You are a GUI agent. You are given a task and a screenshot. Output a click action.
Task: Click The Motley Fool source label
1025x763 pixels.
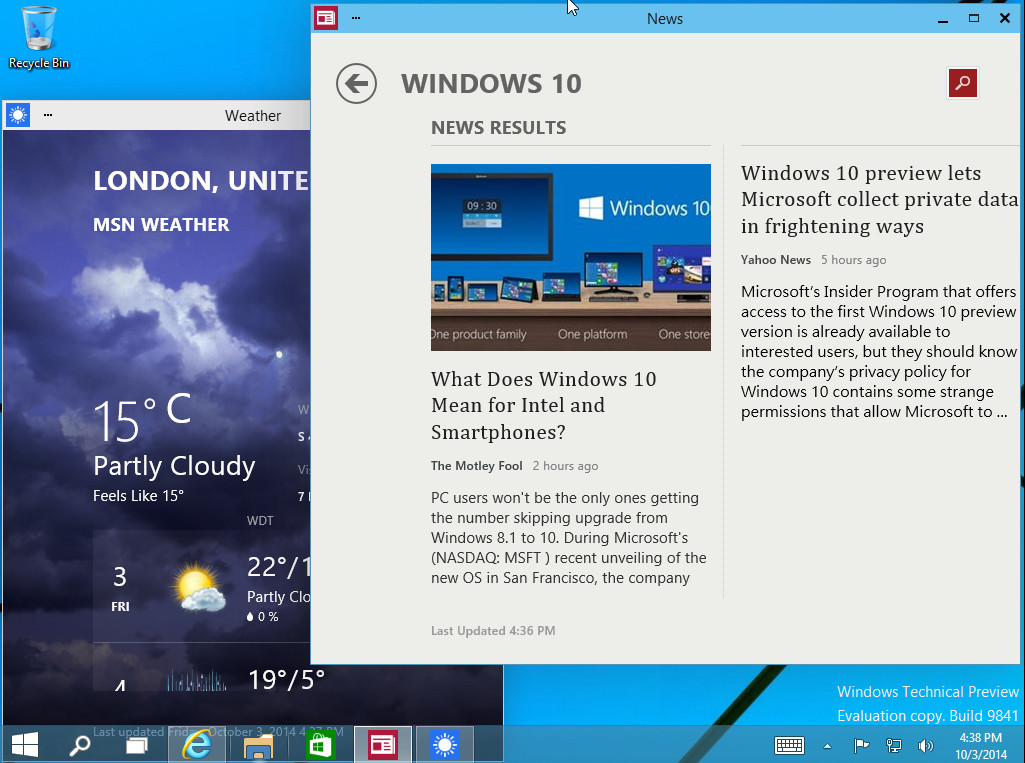tap(477, 466)
